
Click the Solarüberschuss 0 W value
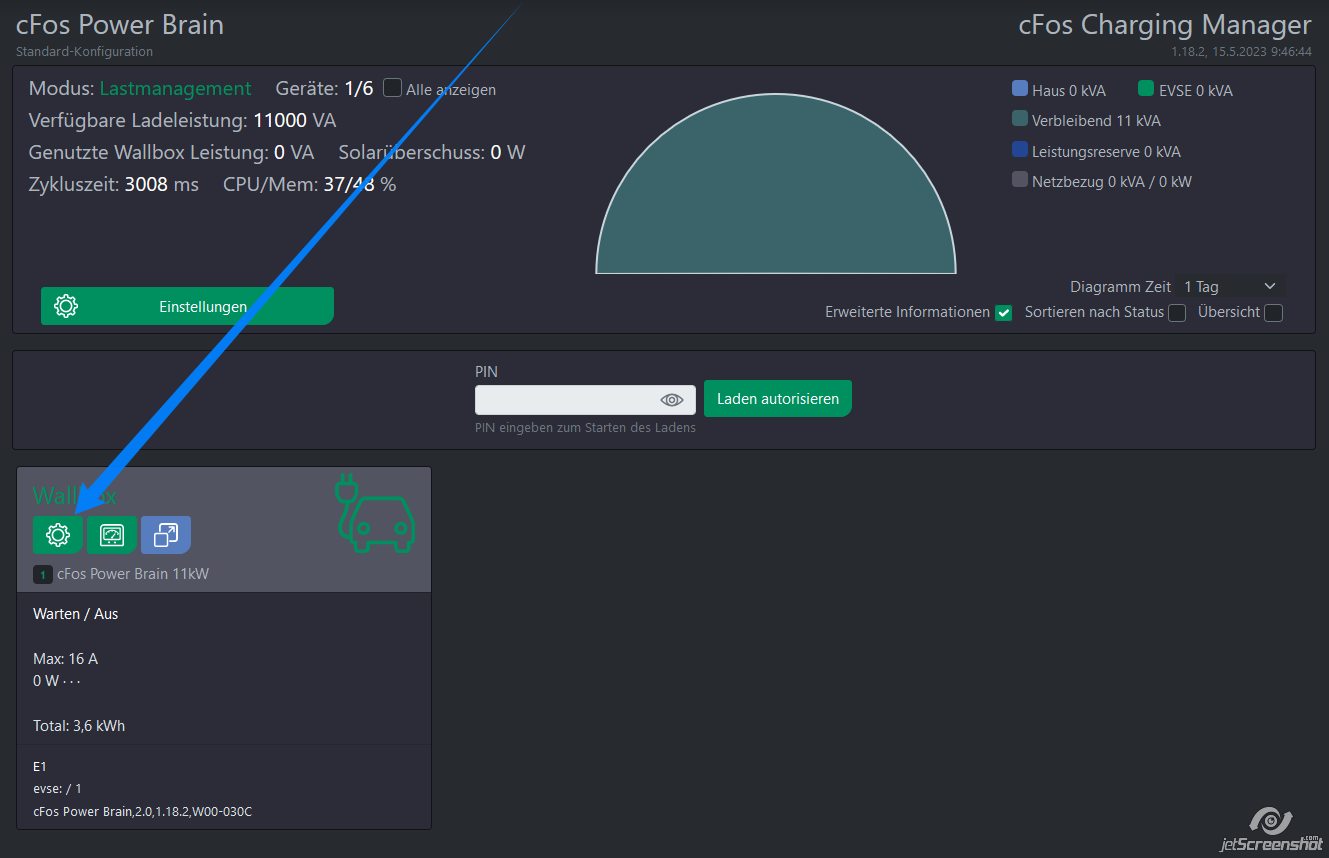click(x=508, y=153)
